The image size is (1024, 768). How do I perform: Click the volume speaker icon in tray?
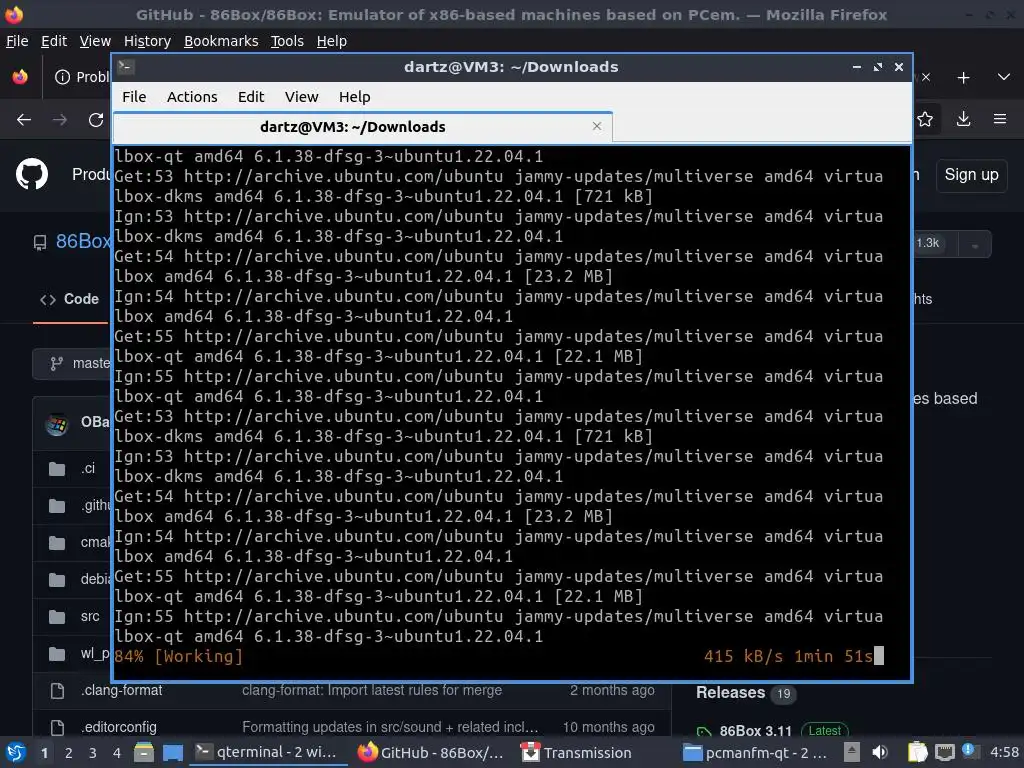[880, 753]
